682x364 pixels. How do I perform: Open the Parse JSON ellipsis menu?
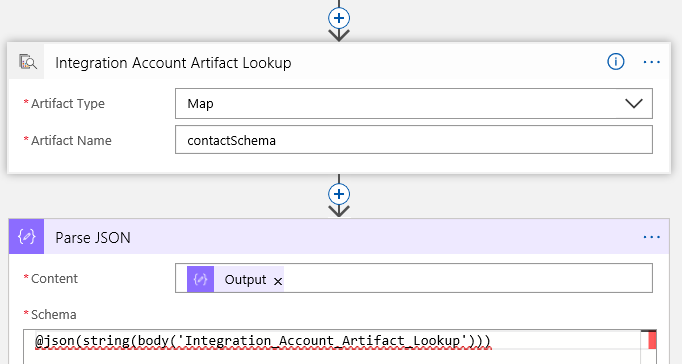pos(651,237)
